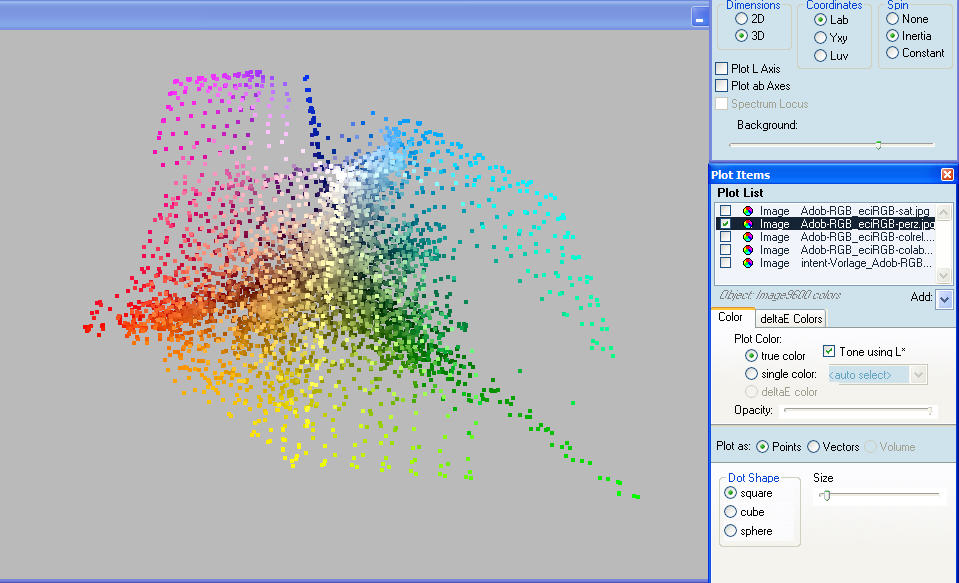Minimize the 3D plot window
Viewport: 959px width, 583px height.
click(699, 17)
